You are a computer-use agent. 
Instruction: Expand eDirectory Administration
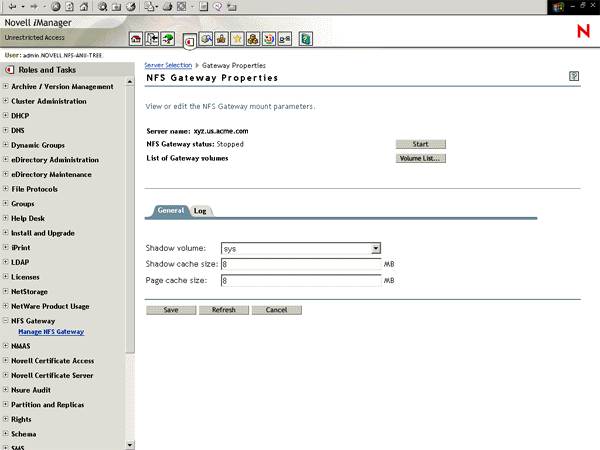click(x=5, y=159)
